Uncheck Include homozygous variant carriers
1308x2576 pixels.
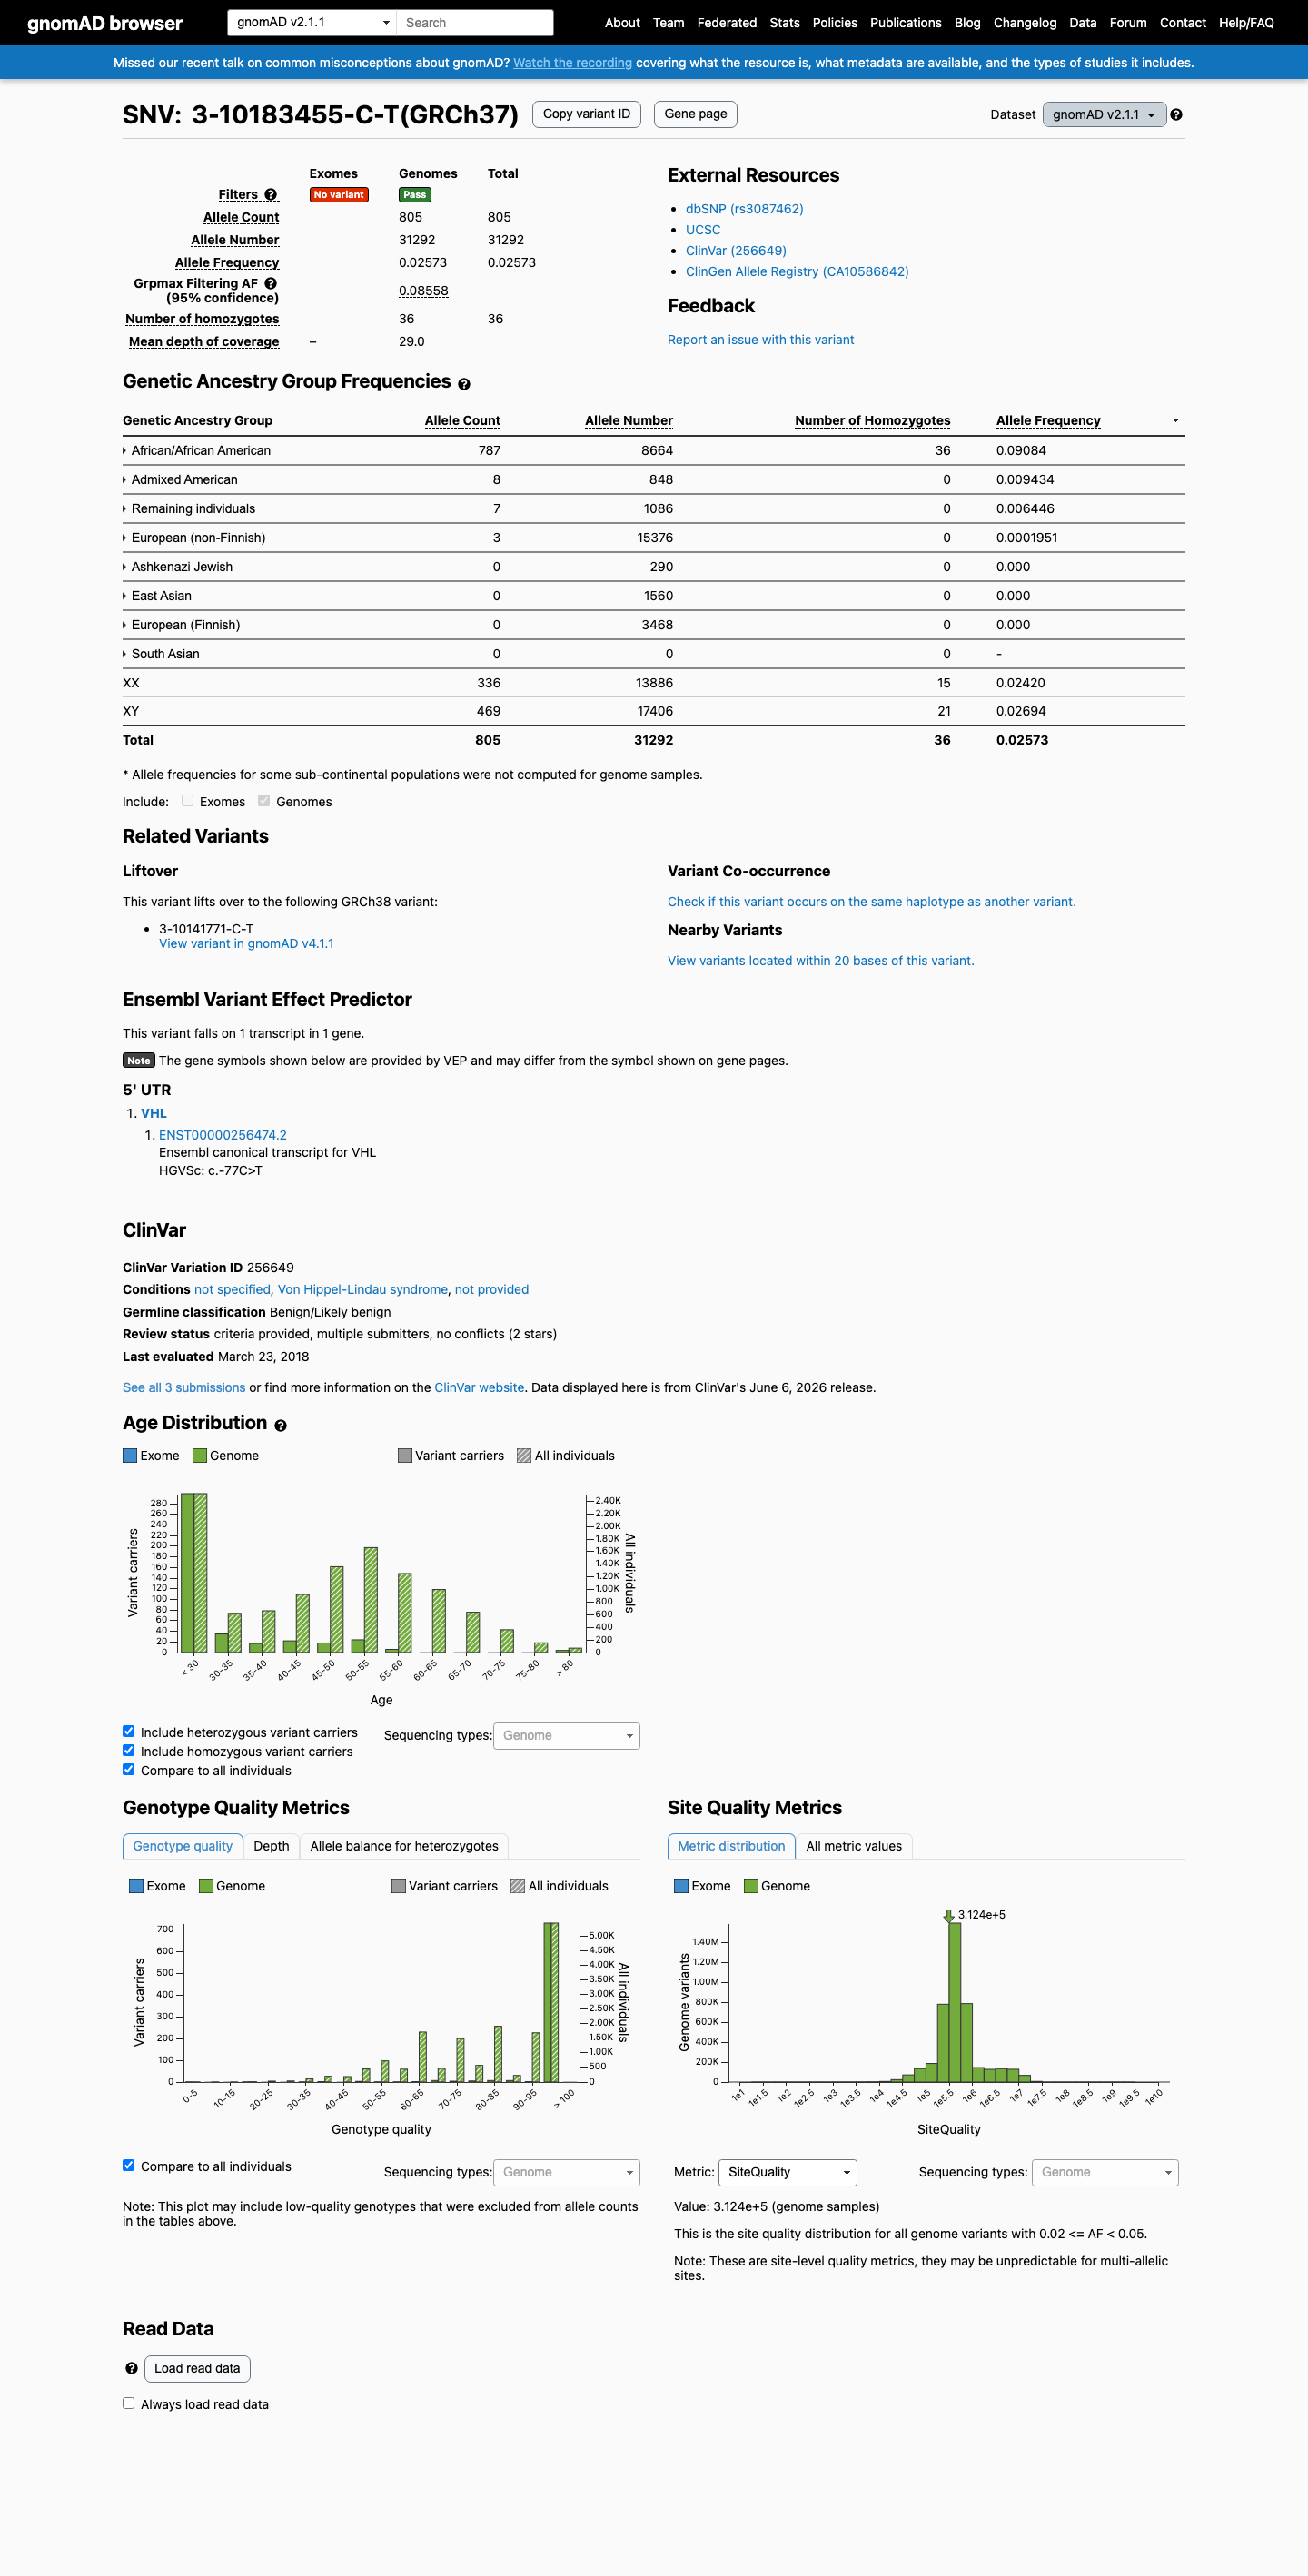click(128, 1750)
